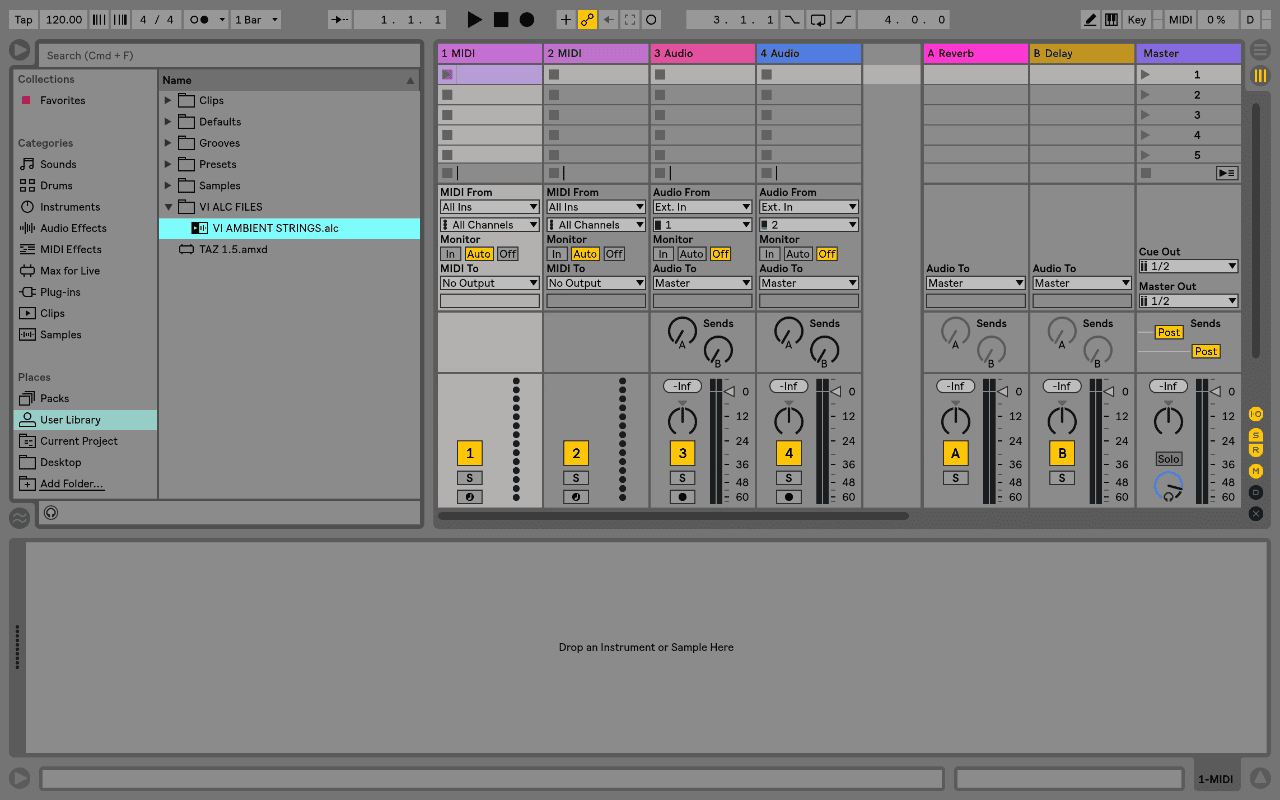
Task: Click Master Preview/Cue volume knob
Action: (x=1167, y=487)
